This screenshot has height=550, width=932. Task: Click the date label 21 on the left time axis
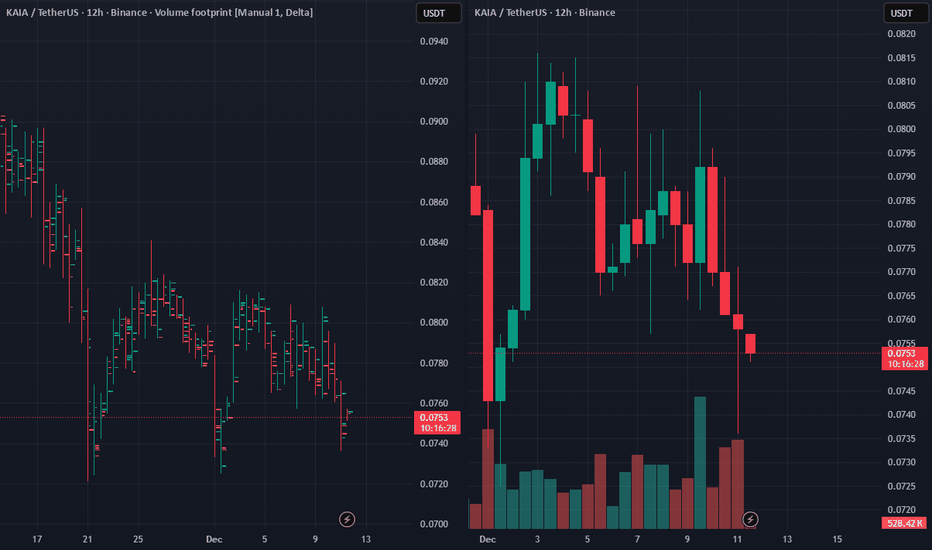point(87,539)
